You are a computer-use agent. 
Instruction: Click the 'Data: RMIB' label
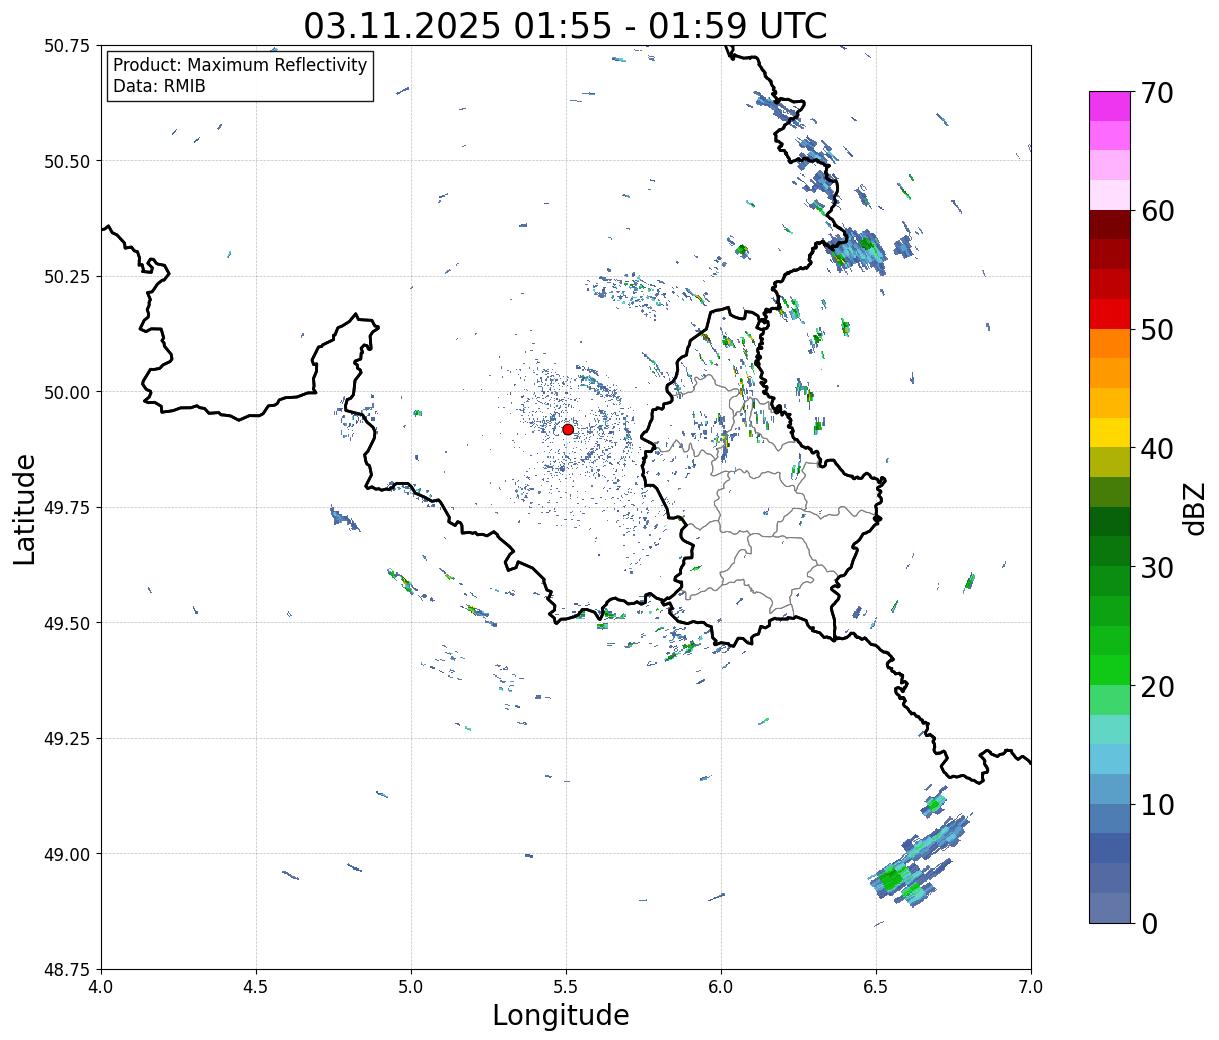159,86
